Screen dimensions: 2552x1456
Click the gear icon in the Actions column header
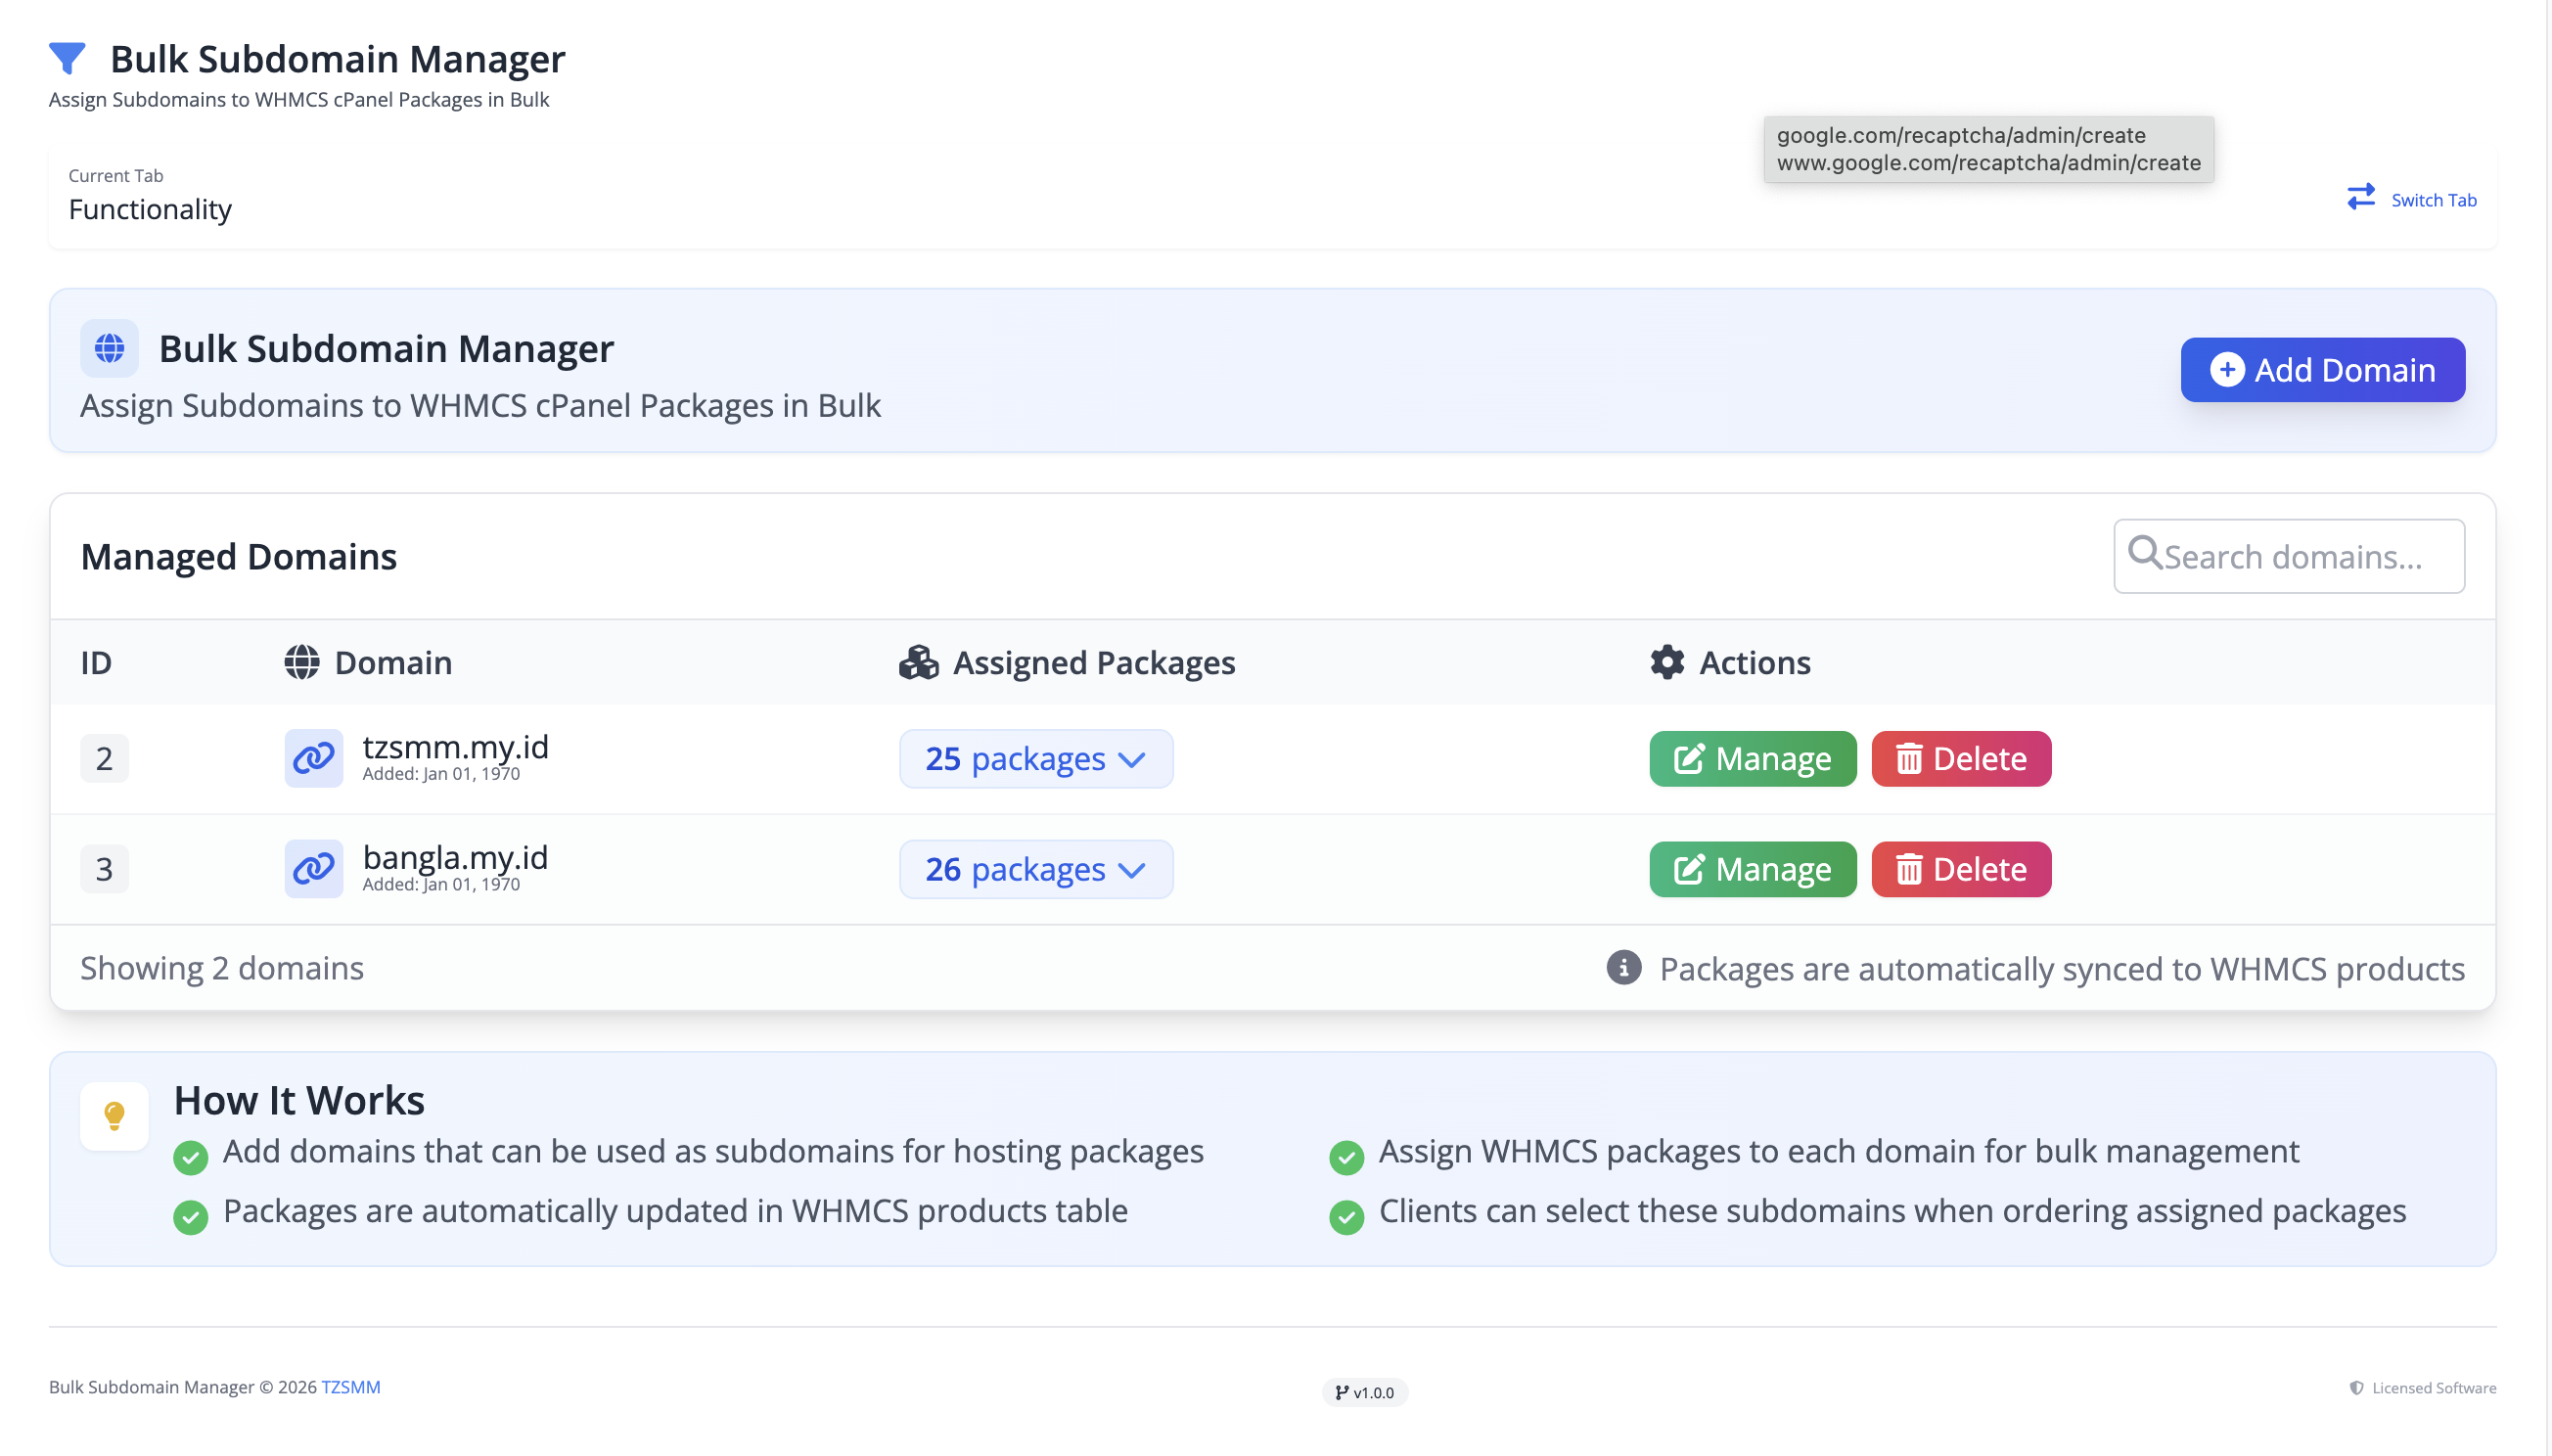coord(1664,661)
